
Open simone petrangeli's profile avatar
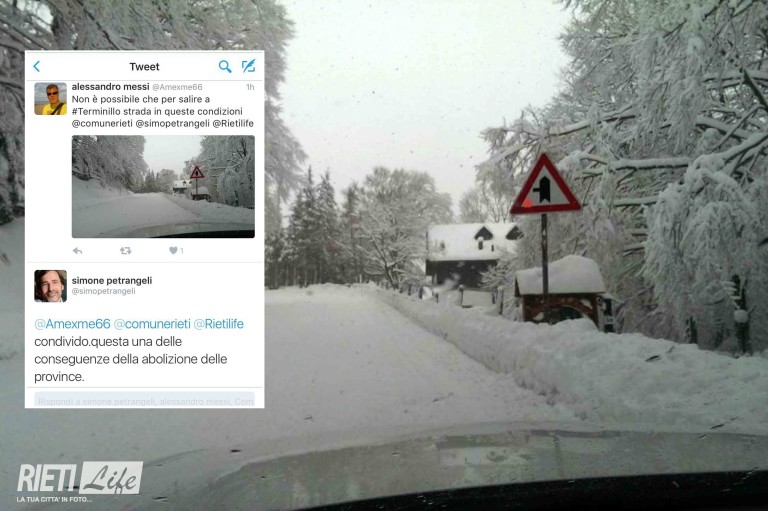pos(50,286)
